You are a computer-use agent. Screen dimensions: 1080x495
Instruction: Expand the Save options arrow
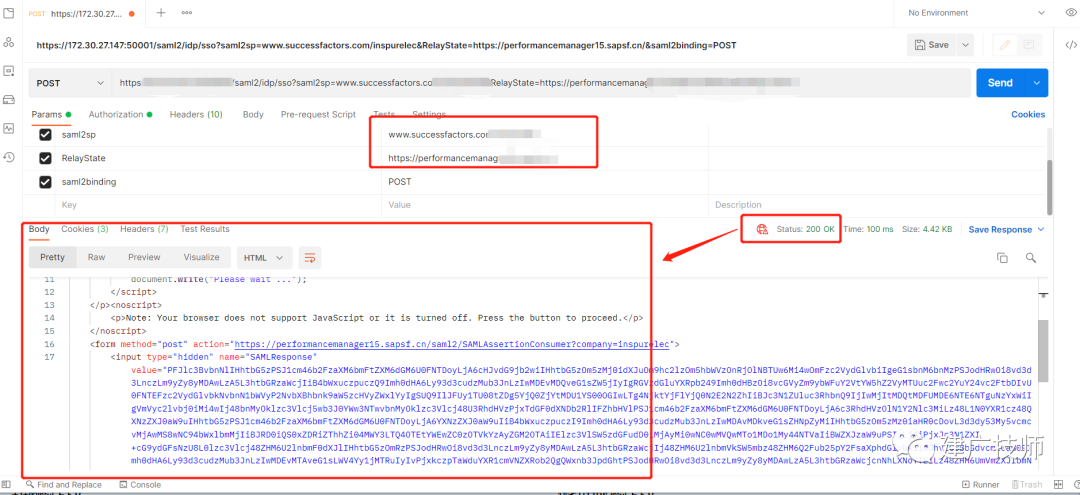click(965, 45)
